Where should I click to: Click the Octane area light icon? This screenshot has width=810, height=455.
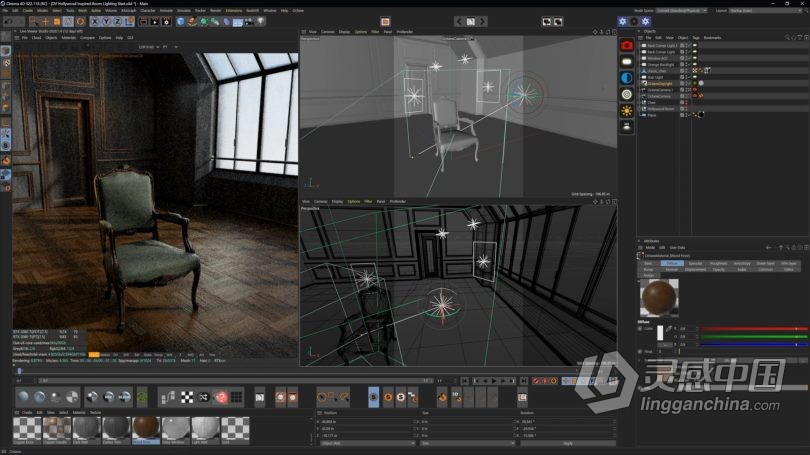[627, 62]
